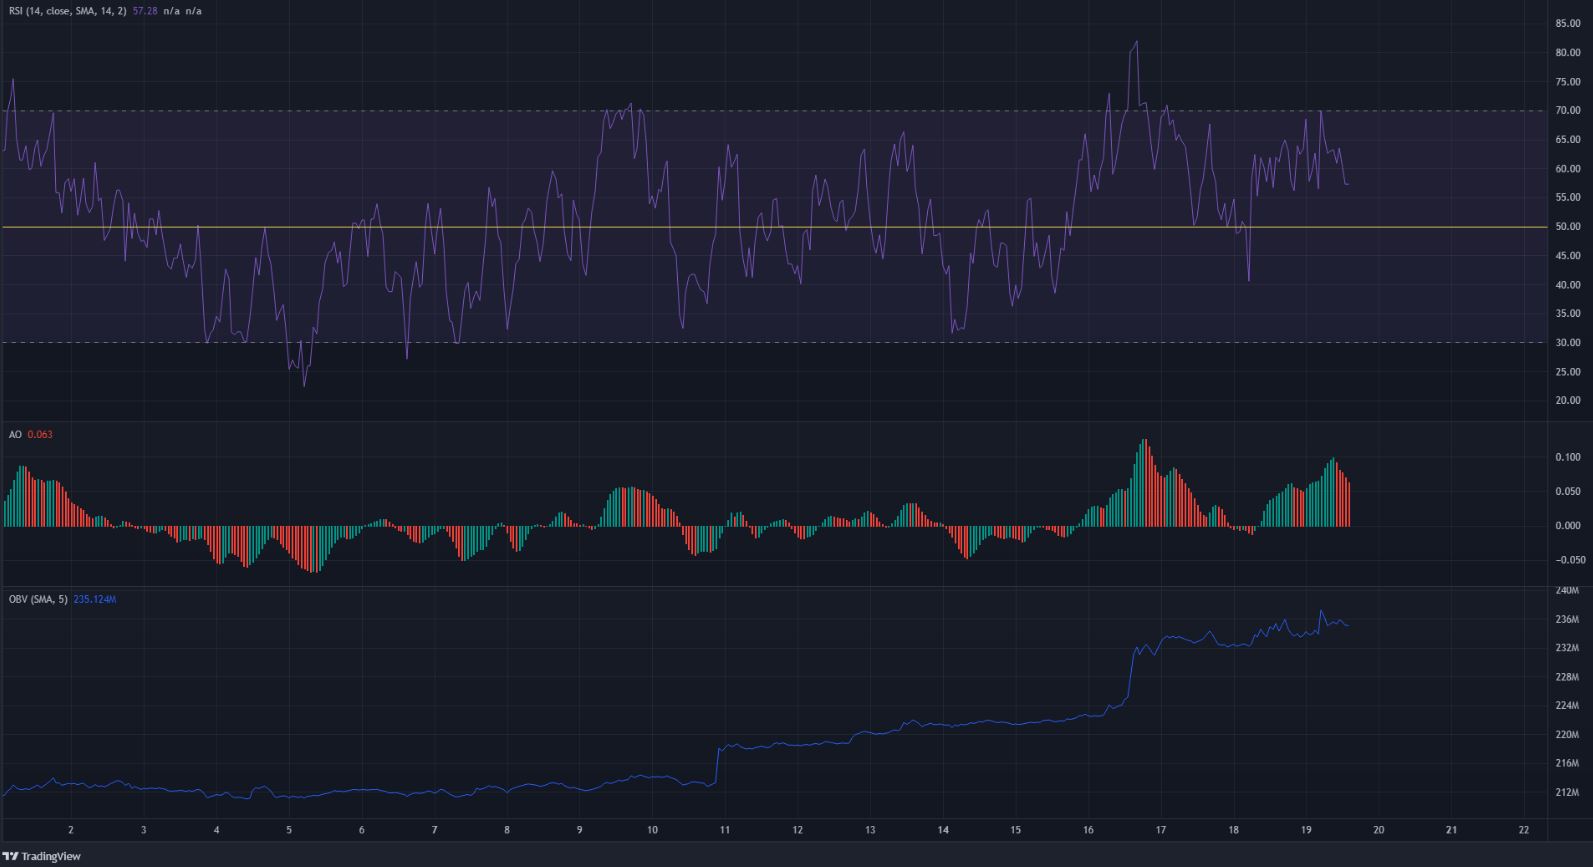Click the AO value 0.063
The image size is (1593, 867).
pos(39,435)
